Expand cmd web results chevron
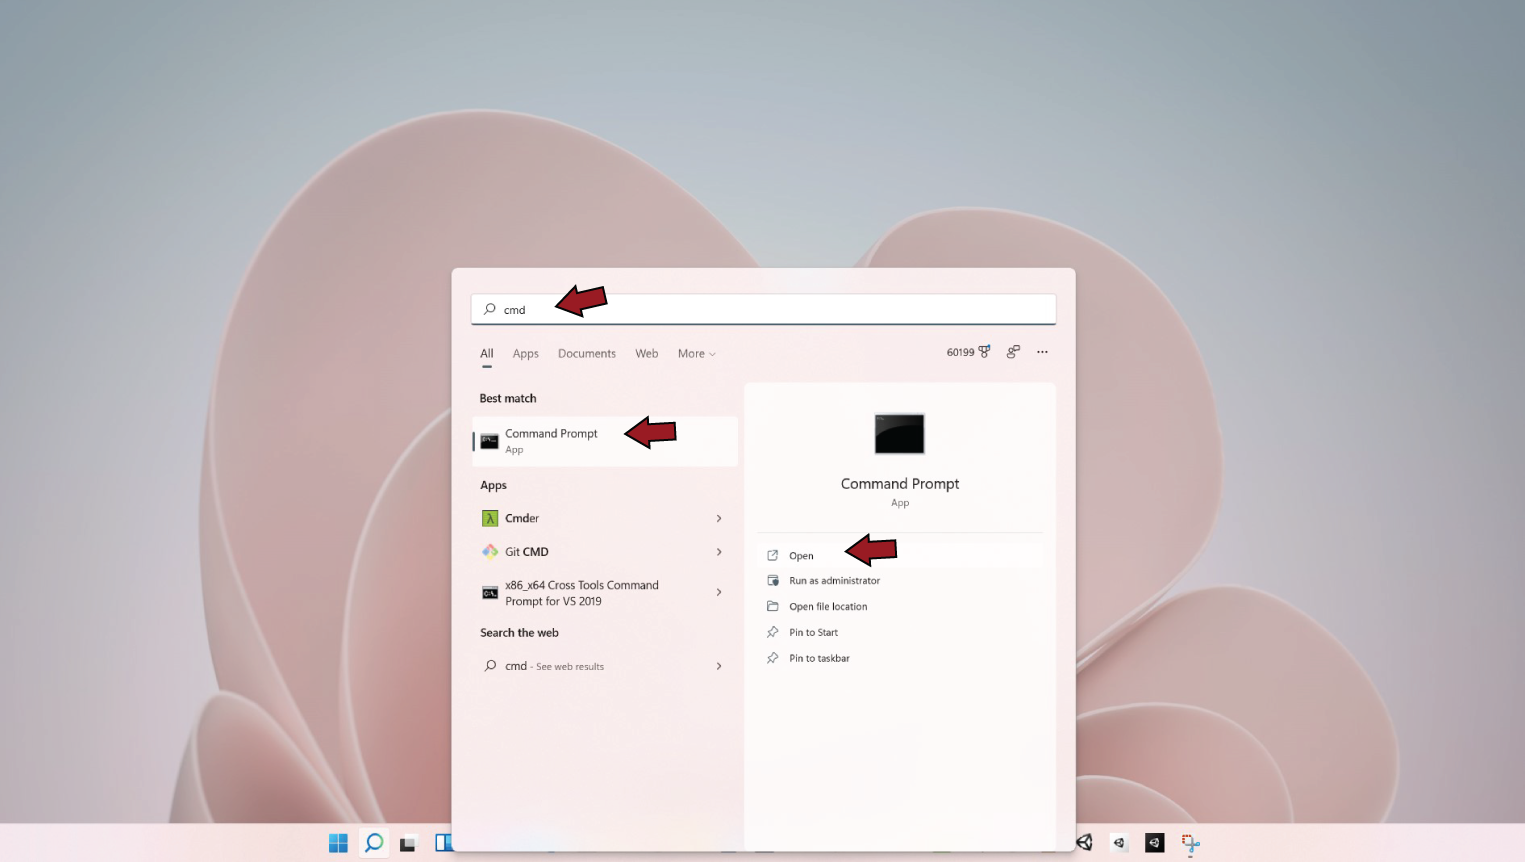1525x862 pixels. pyautogui.click(x=719, y=666)
